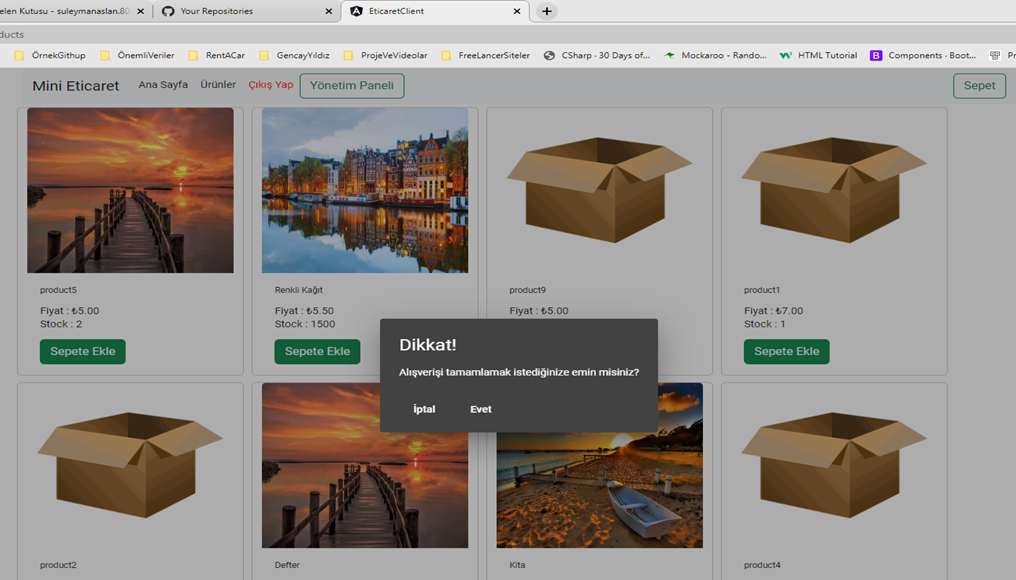This screenshot has height=580, width=1016.
Task: Cancel the dialog with İptal
Action: (424, 409)
